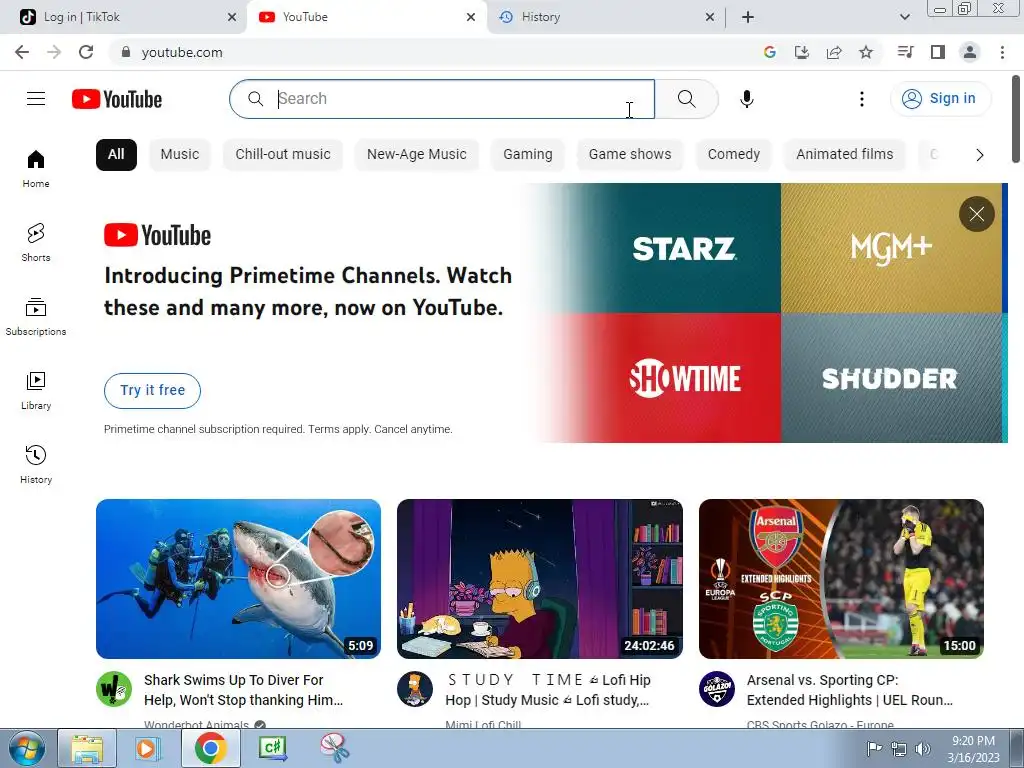The width and height of the screenshot is (1024, 768).
Task: Open Library in the sidebar
Action: 36,391
